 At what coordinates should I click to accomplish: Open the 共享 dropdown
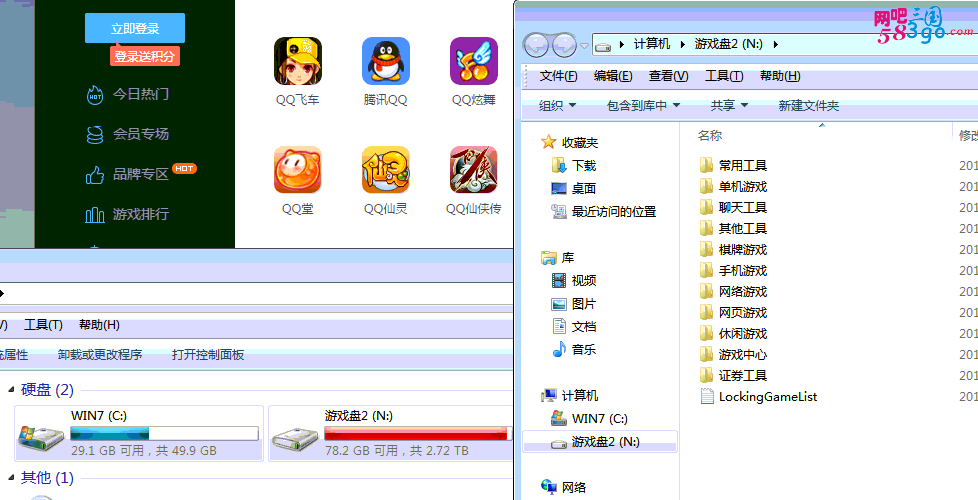729,106
